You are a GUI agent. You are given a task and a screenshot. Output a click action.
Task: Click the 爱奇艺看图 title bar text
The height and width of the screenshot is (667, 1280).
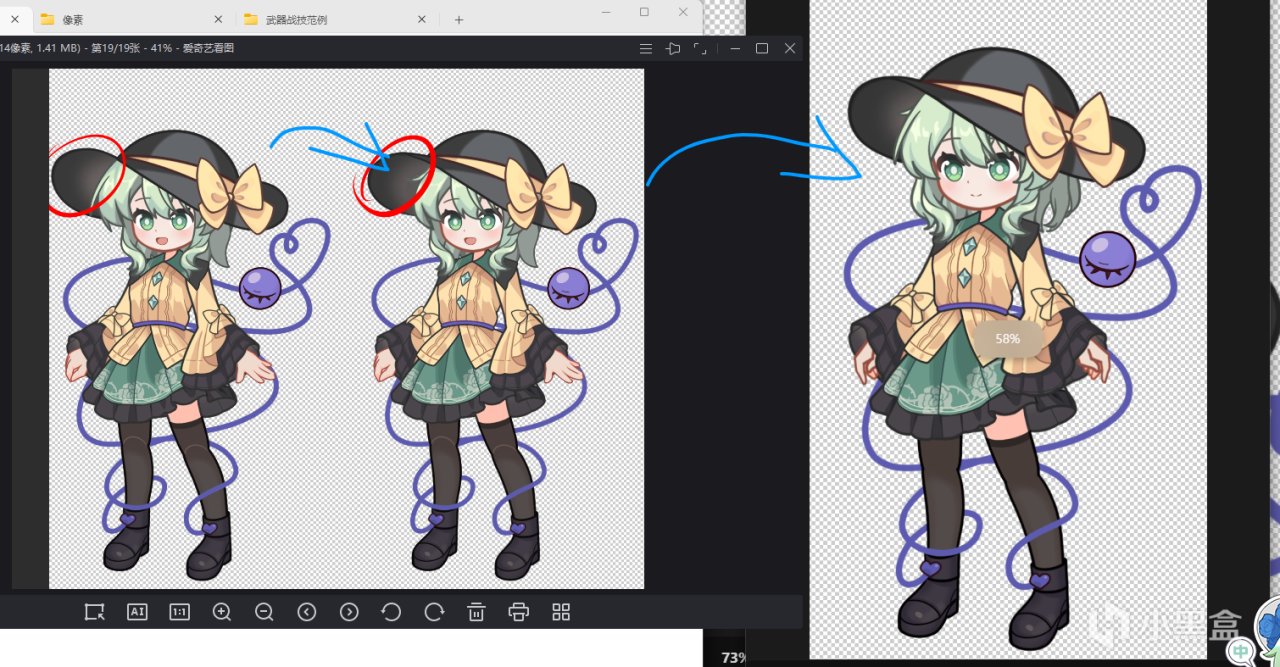coord(209,48)
